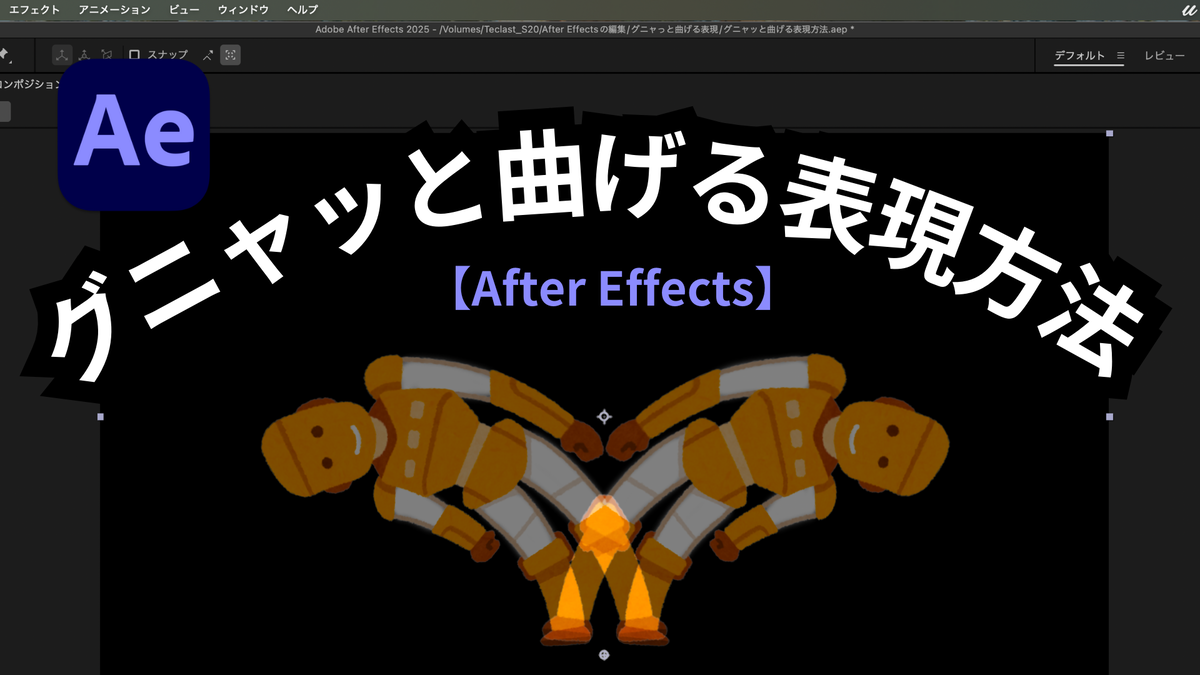
Task: Click the layer handle at the upper-right corner of the composition
Action: (1109, 133)
